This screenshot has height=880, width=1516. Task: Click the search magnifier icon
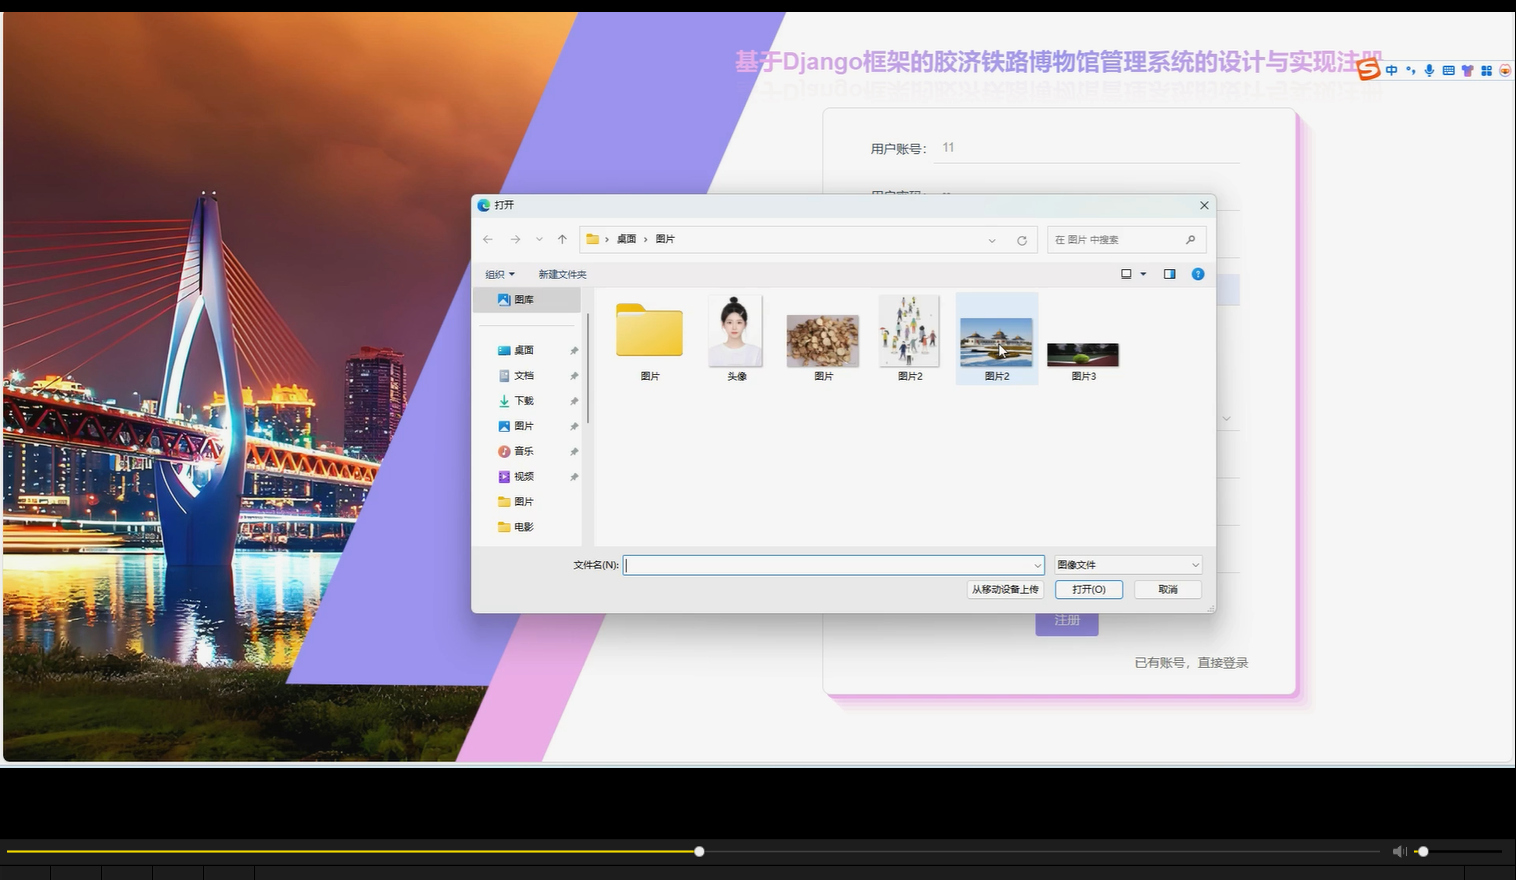coord(1190,240)
